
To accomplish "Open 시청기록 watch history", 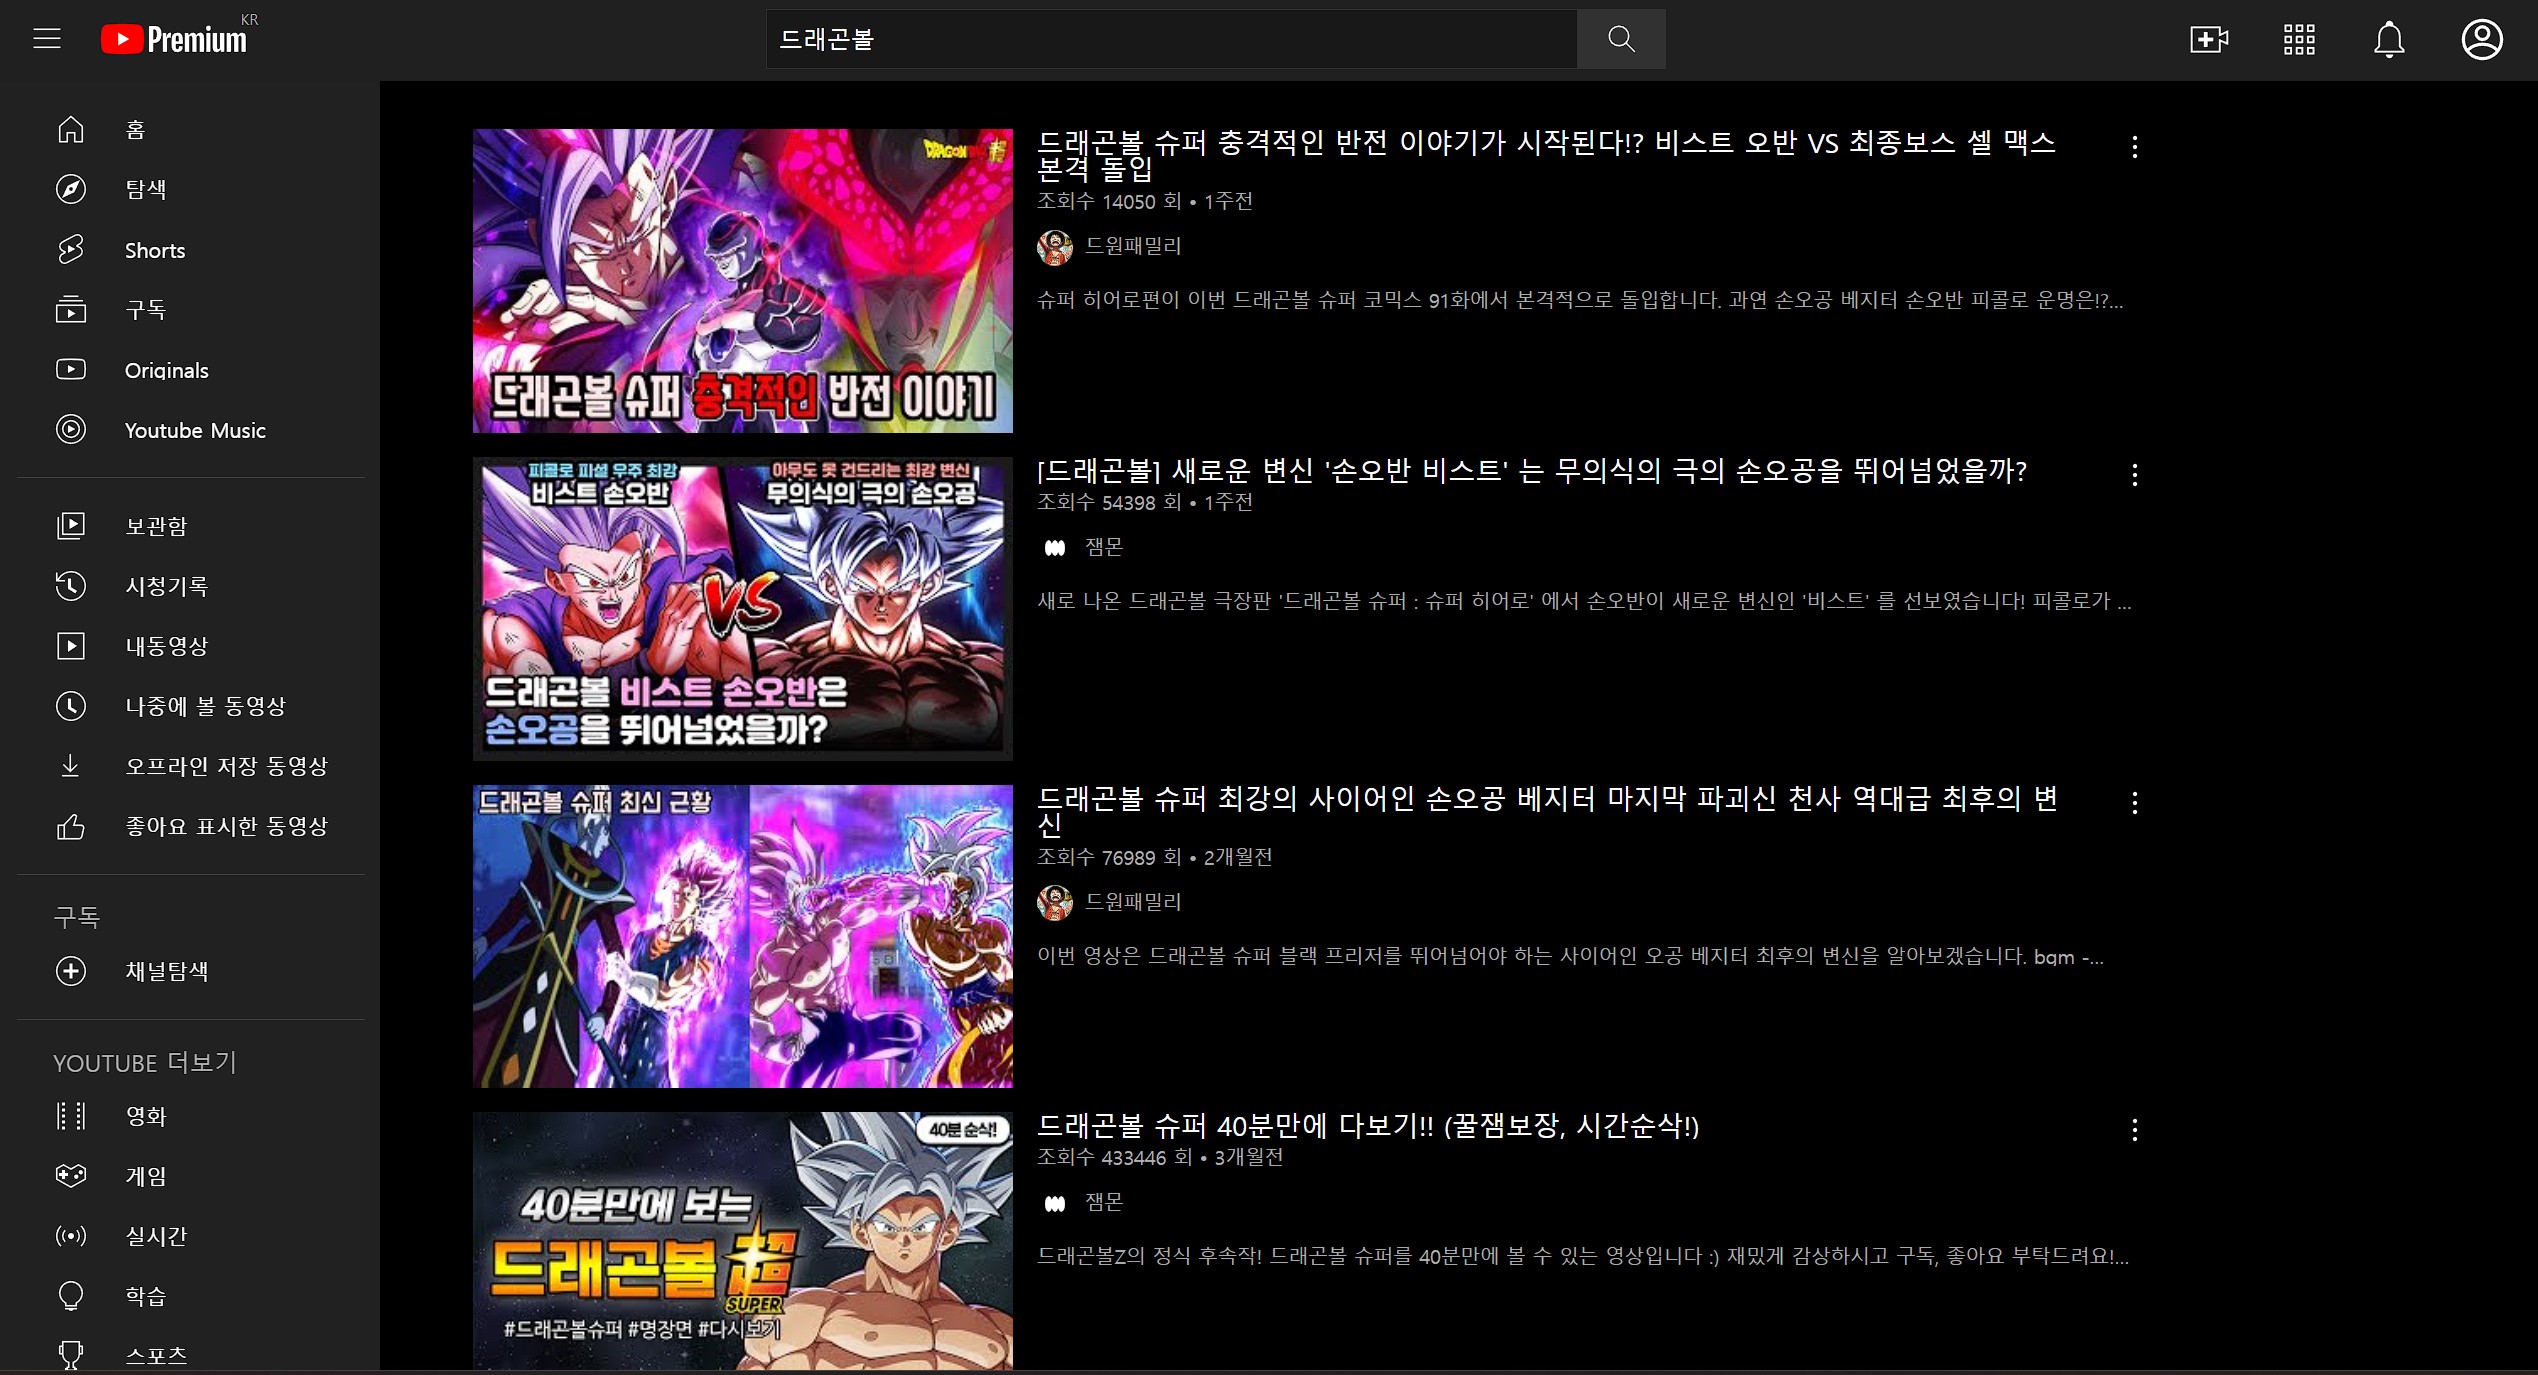I will coord(165,586).
